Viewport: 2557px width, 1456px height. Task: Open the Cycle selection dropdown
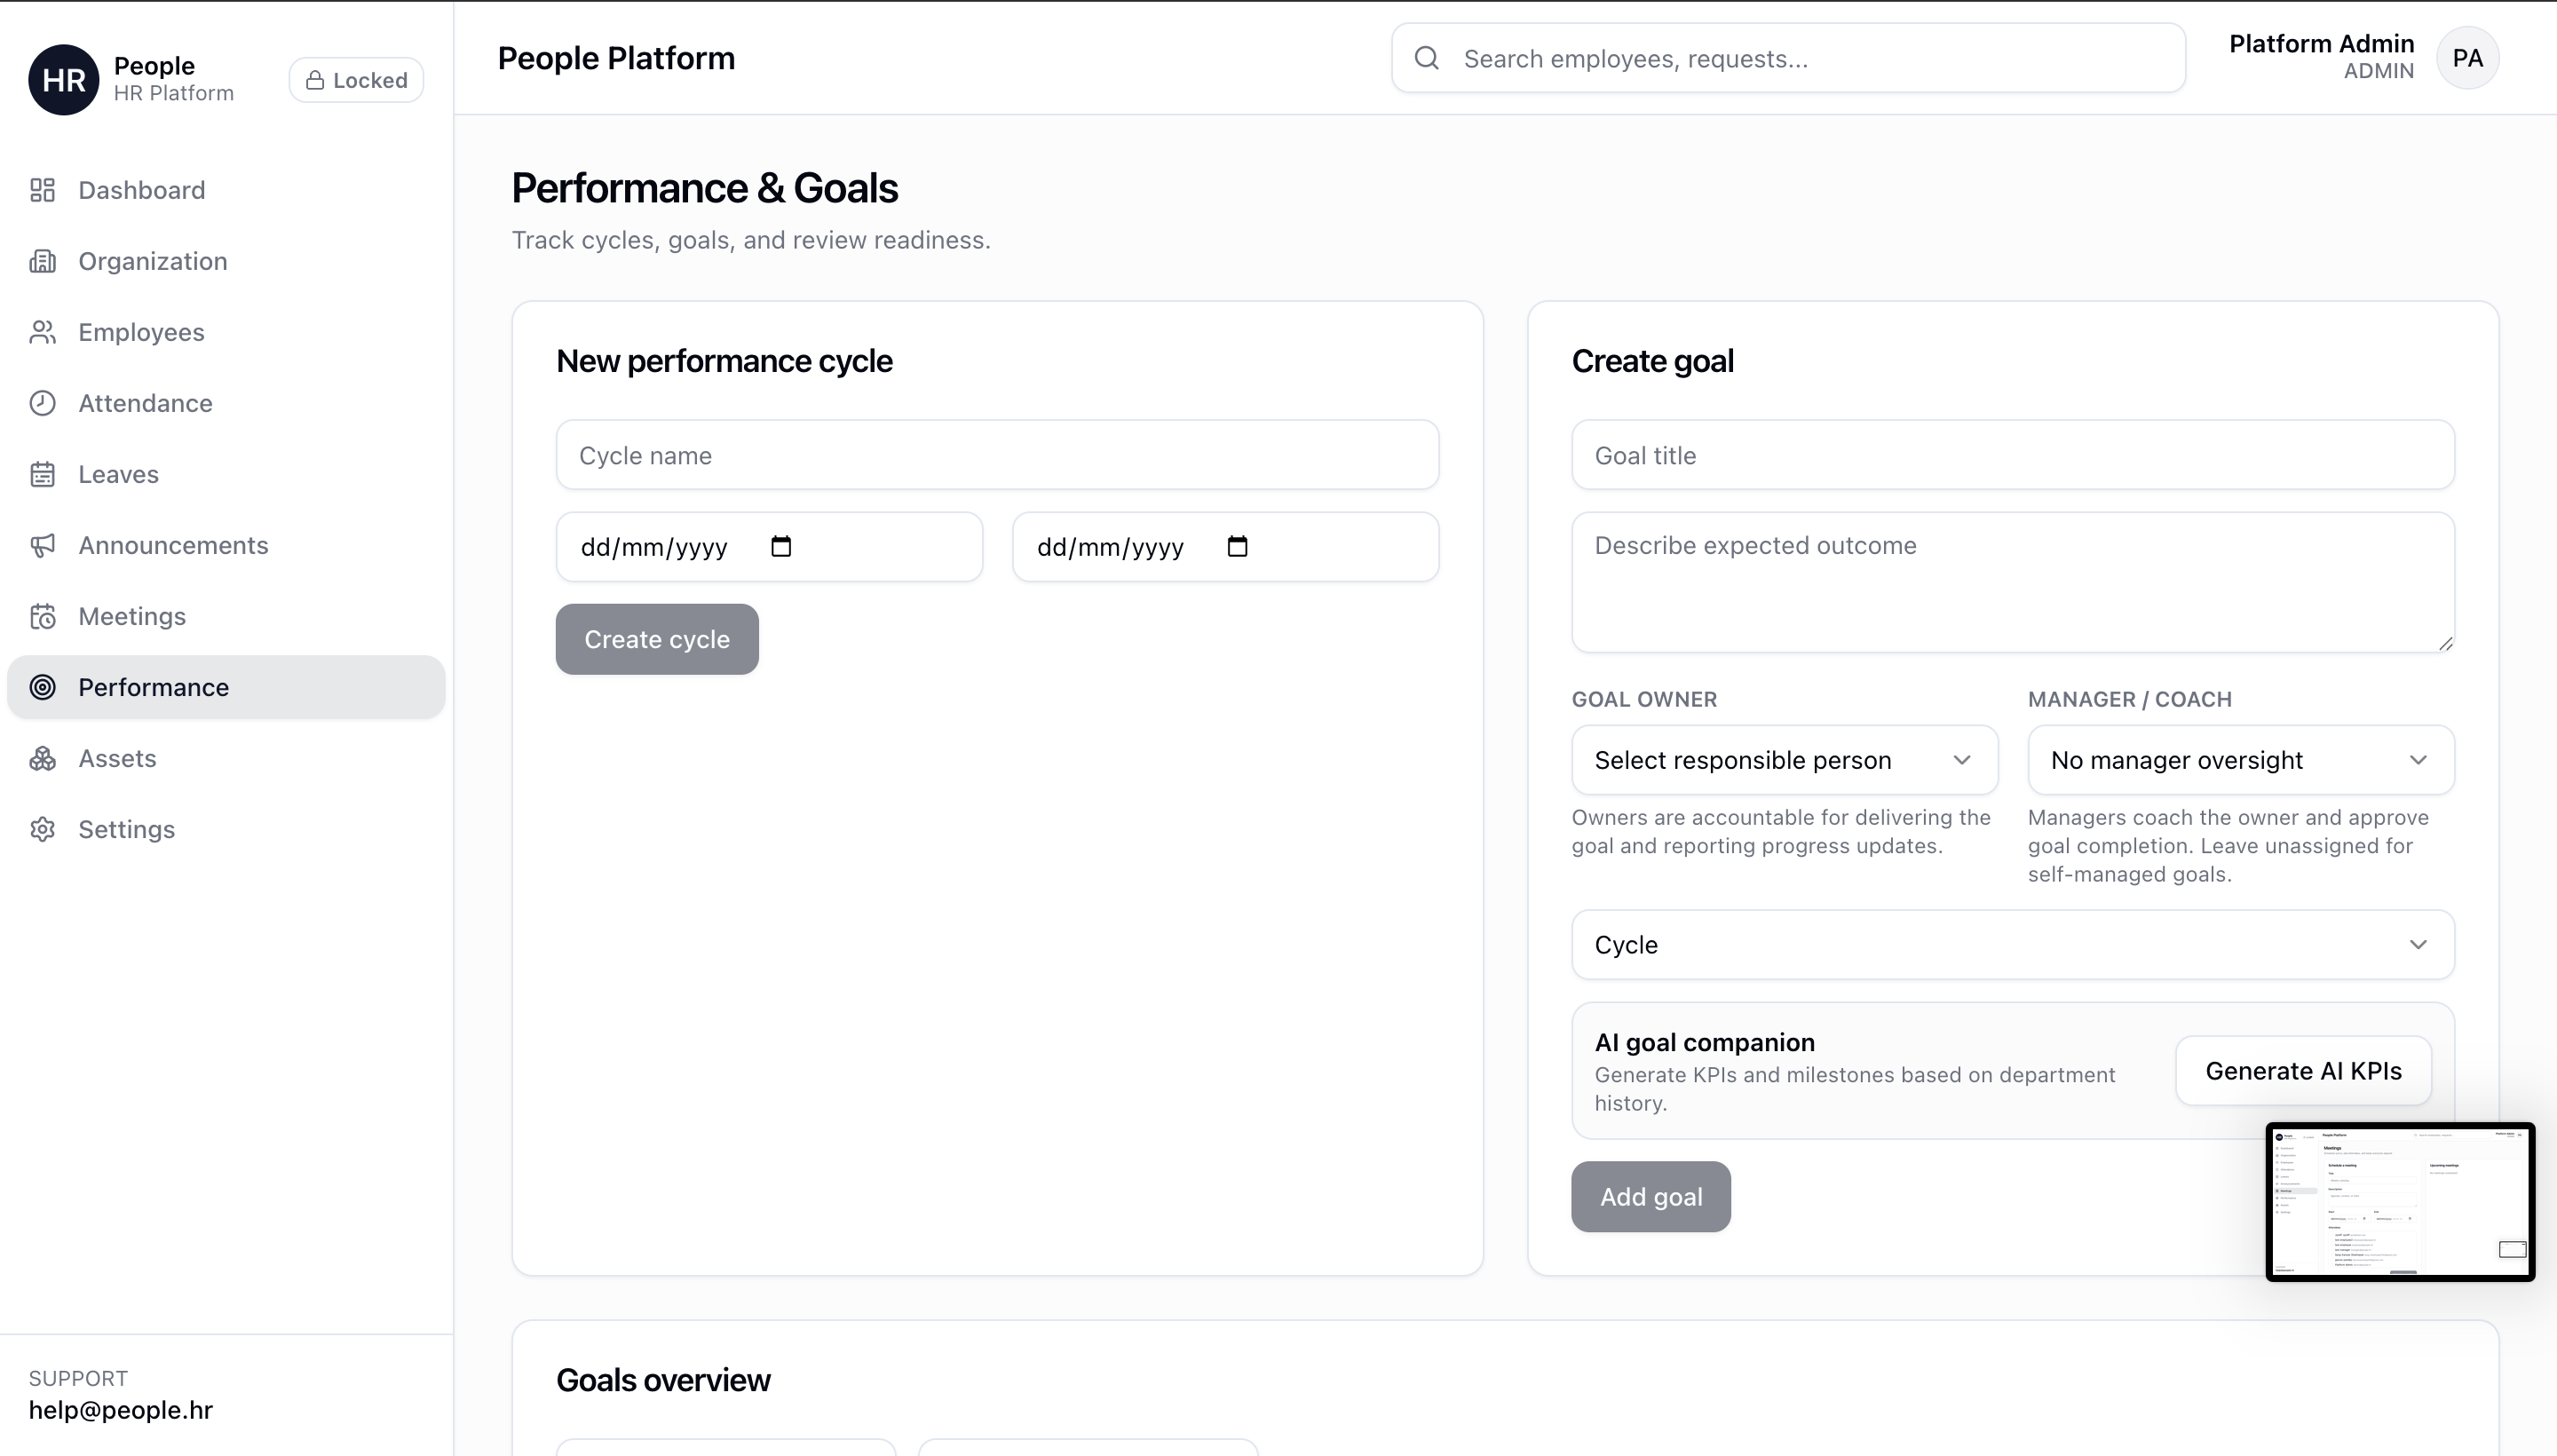pos(2012,945)
